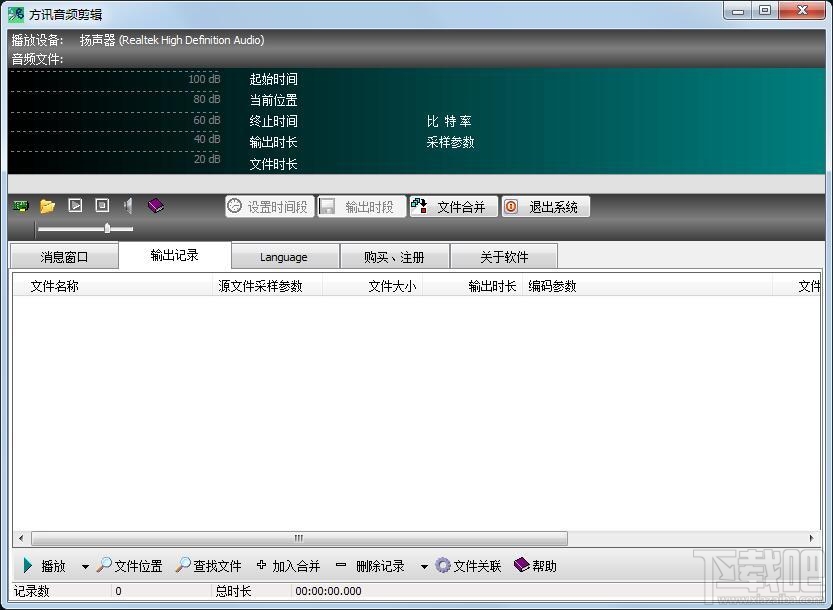Click the stop icon in toolbar
Image resolution: width=833 pixels, height=610 pixels.
(x=102, y=205)
